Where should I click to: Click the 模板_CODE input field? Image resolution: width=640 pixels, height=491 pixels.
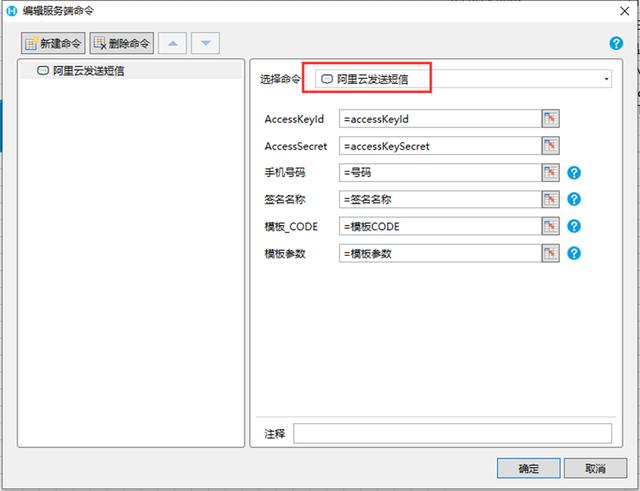440,226
